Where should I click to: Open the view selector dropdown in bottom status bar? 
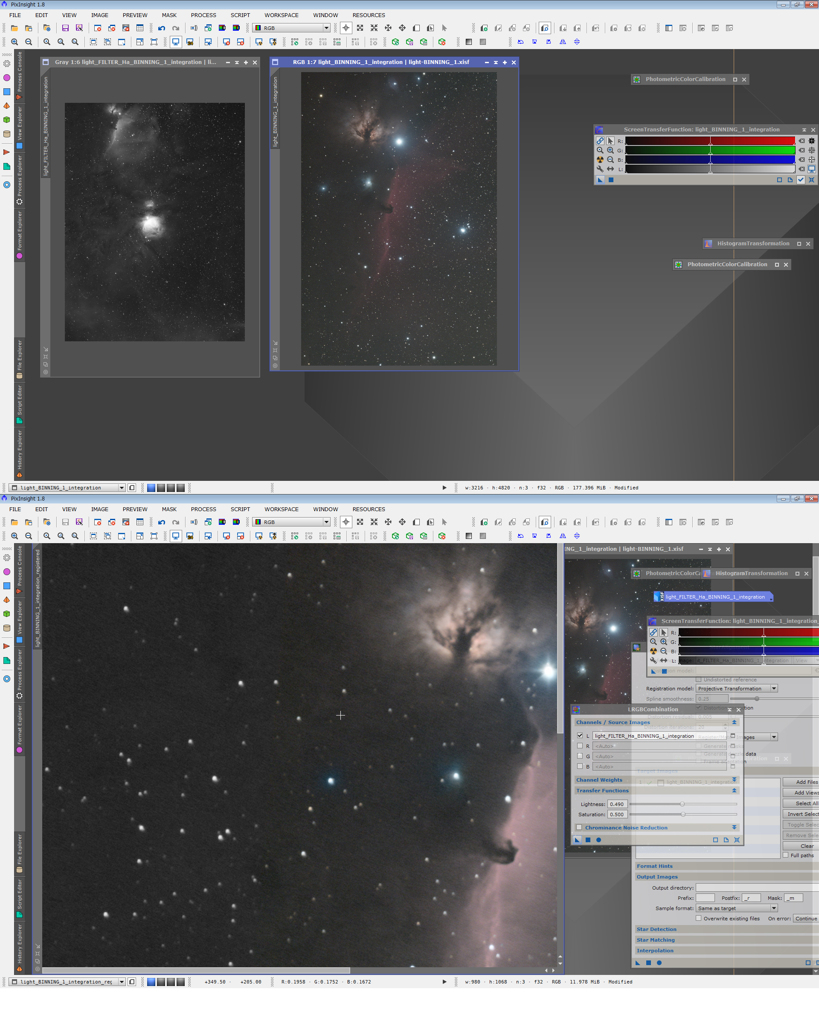67,982
